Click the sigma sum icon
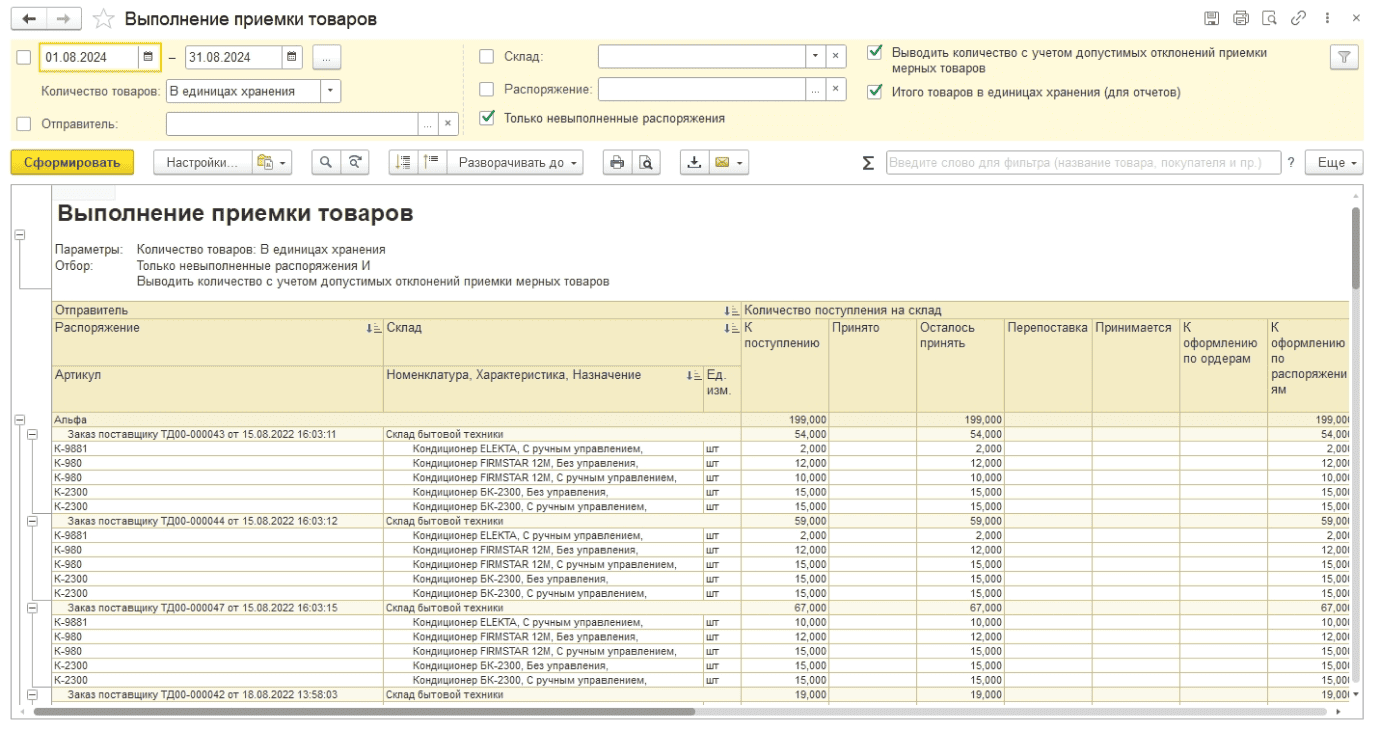1380x731 pixels. [x=868, y=163]
